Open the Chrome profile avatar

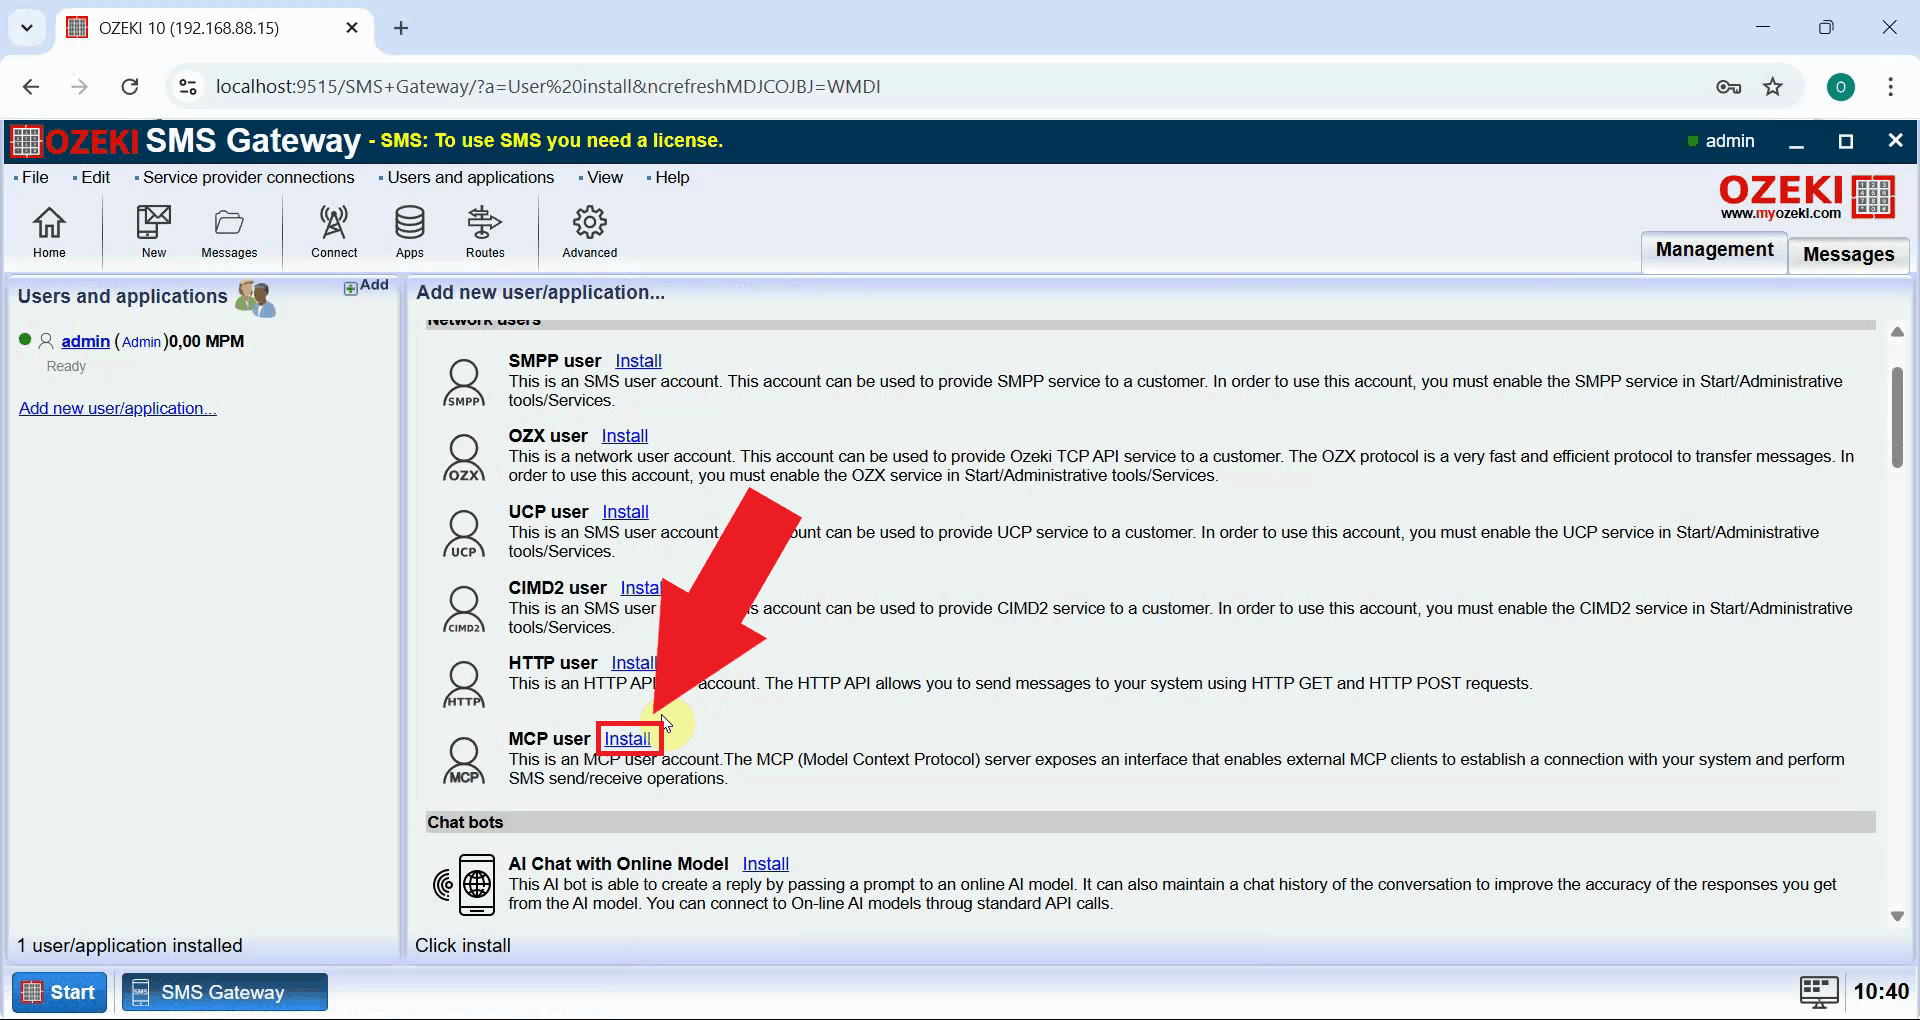[x=1841, y=86]
